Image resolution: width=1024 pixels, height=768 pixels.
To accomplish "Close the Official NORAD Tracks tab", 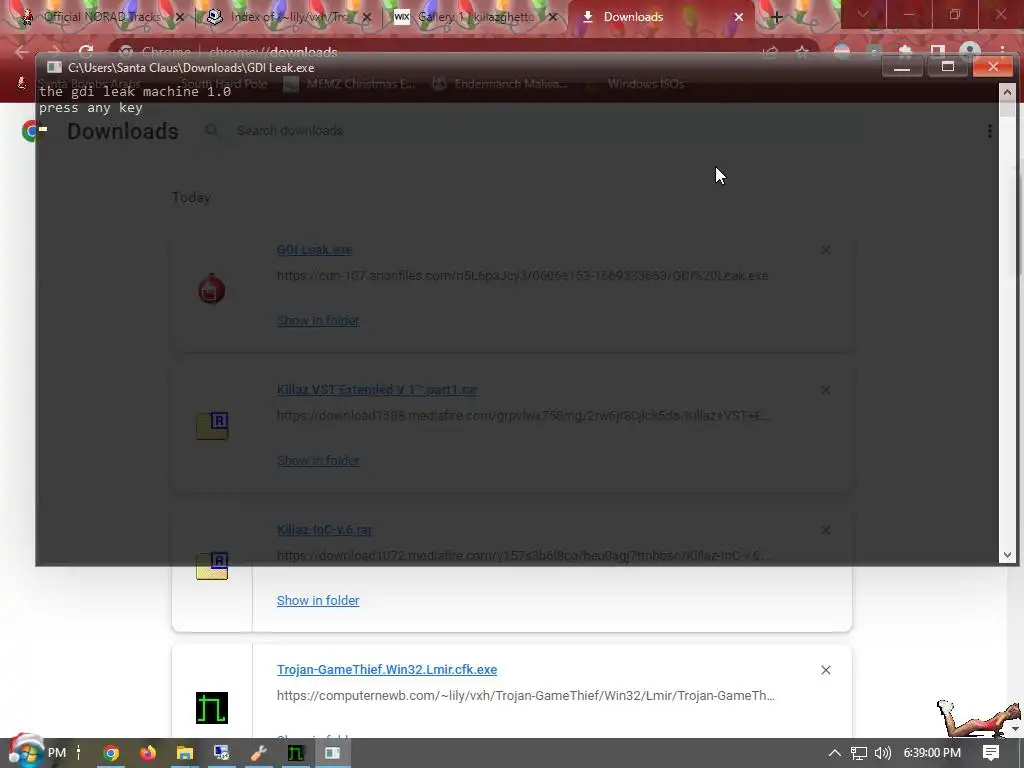I will (180, 18).
